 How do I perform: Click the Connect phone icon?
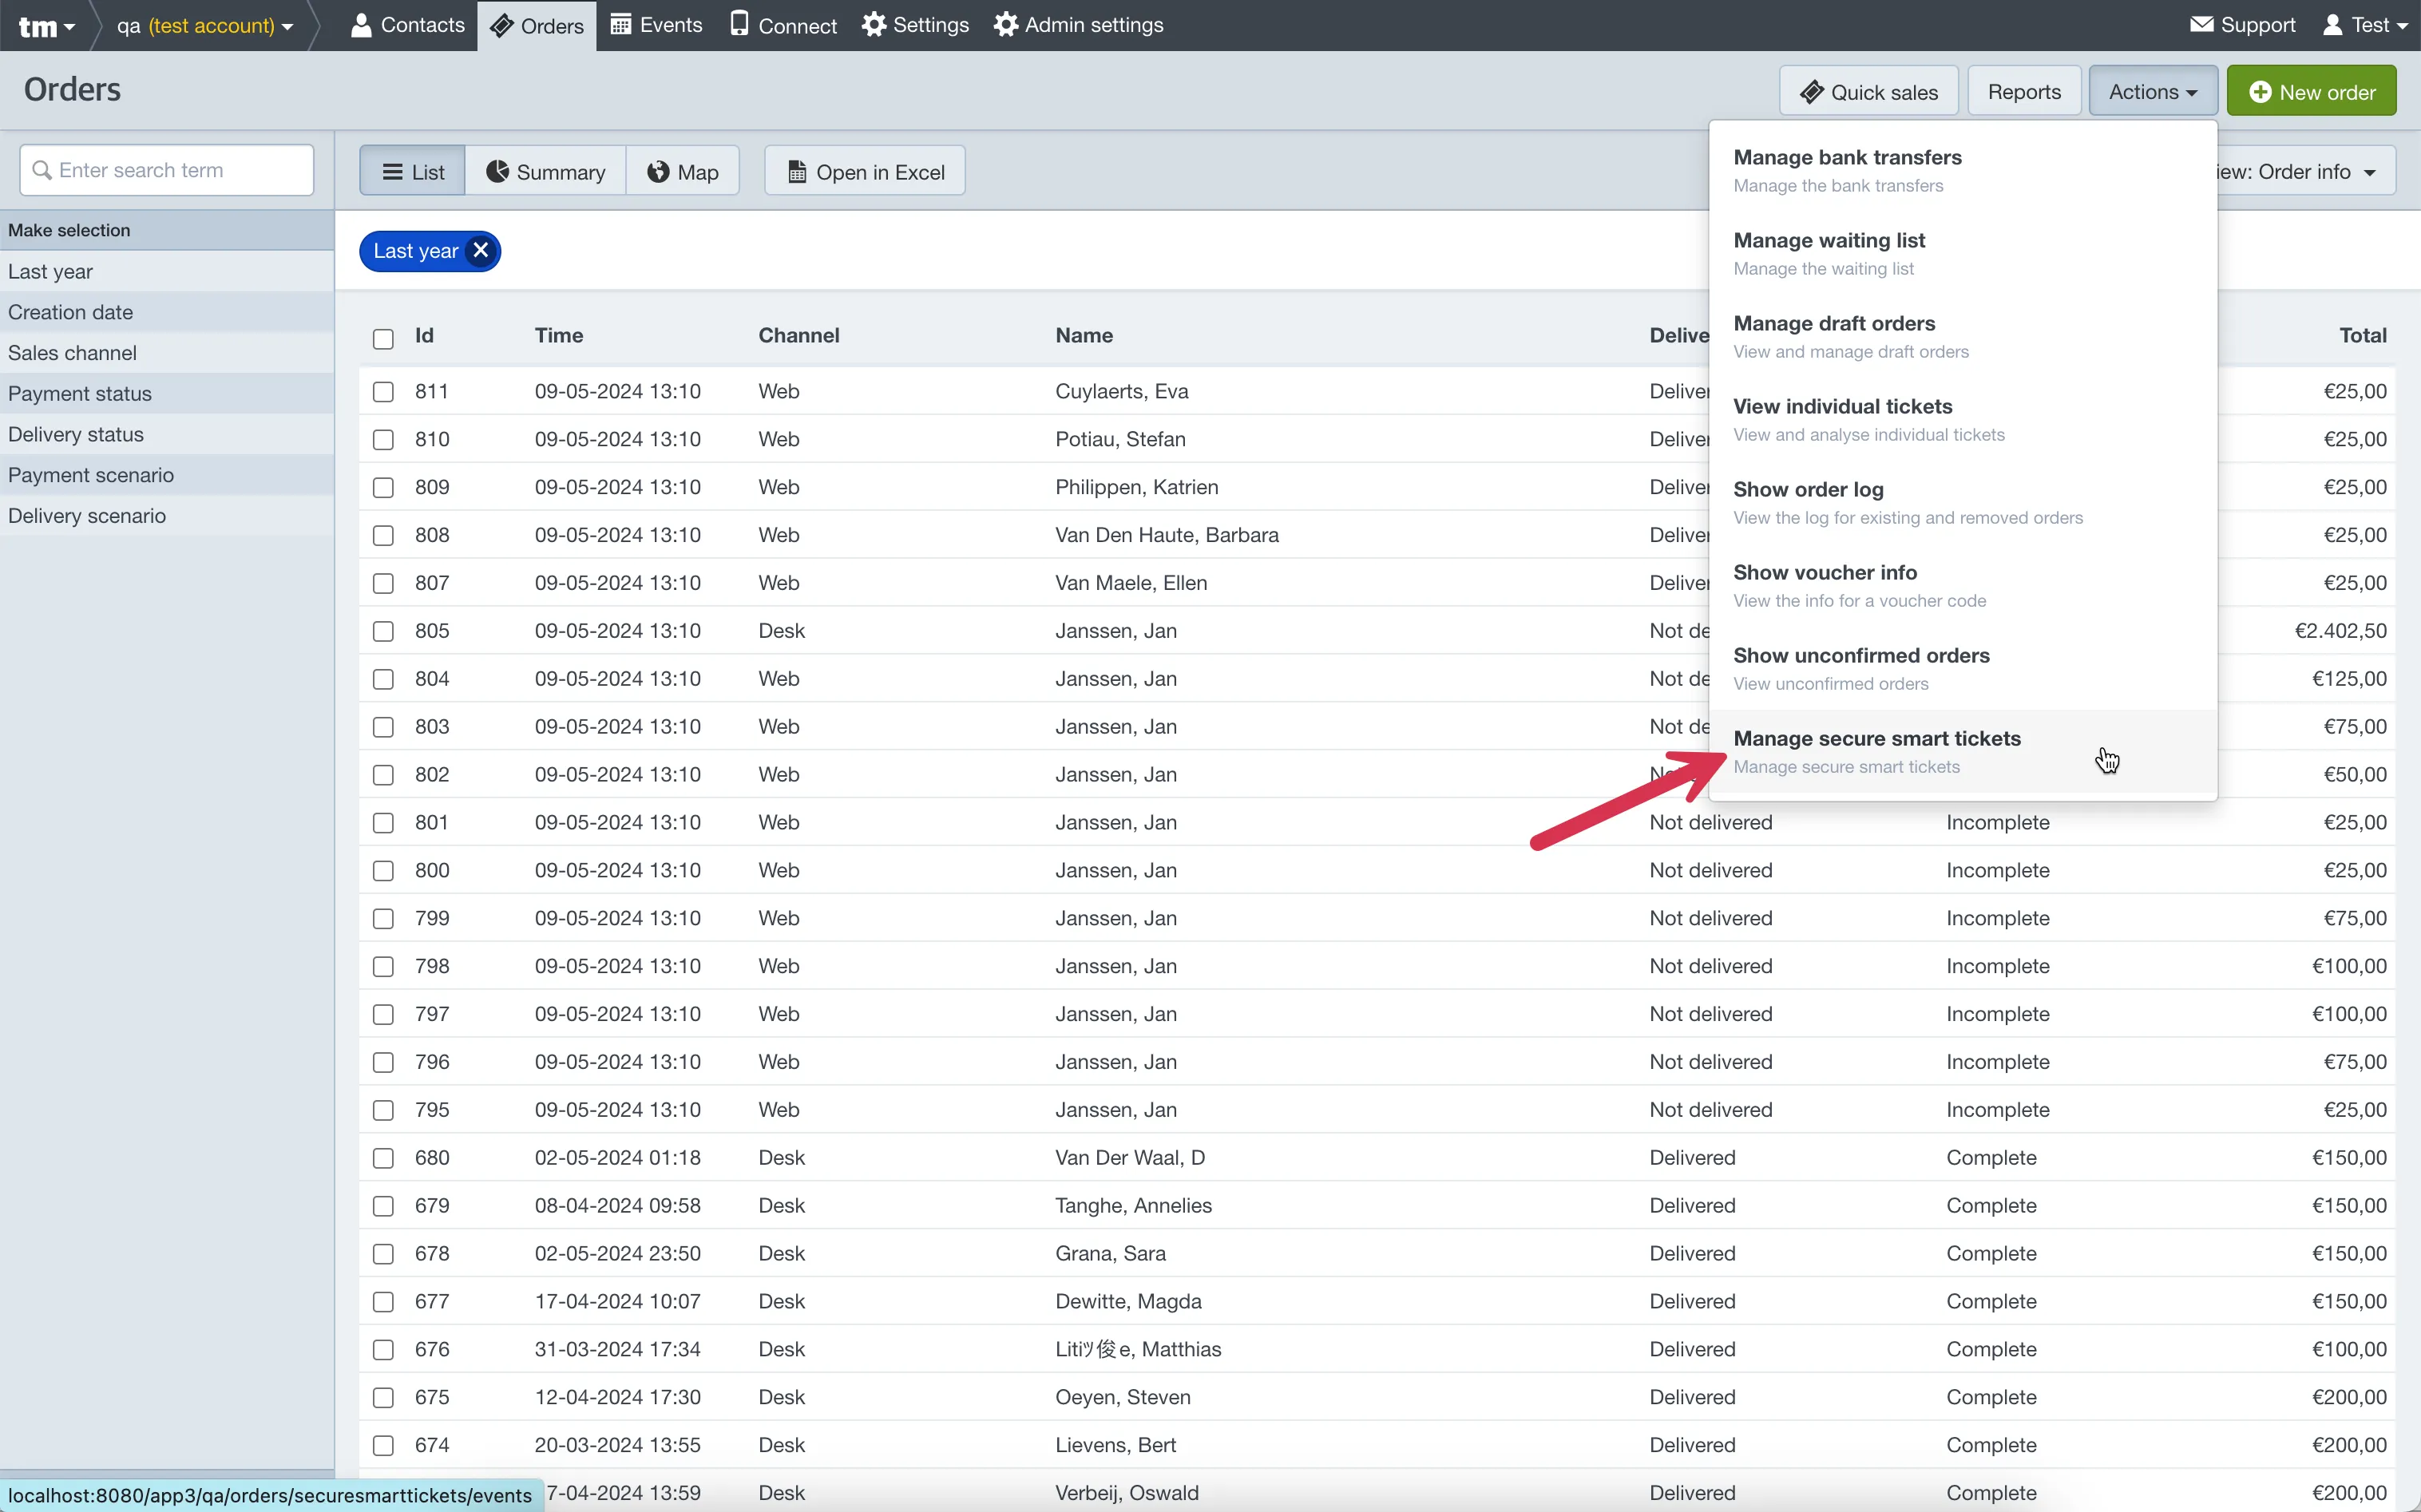pos(739,24)
